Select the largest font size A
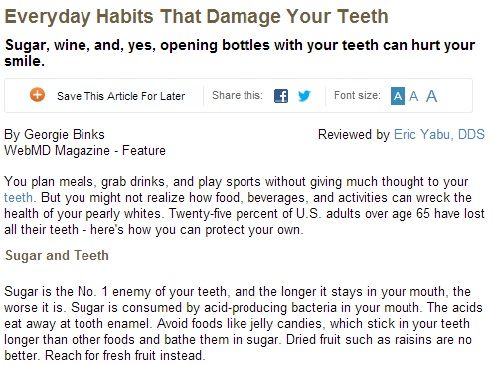This screenshot has height=365, width=494. 431,96
